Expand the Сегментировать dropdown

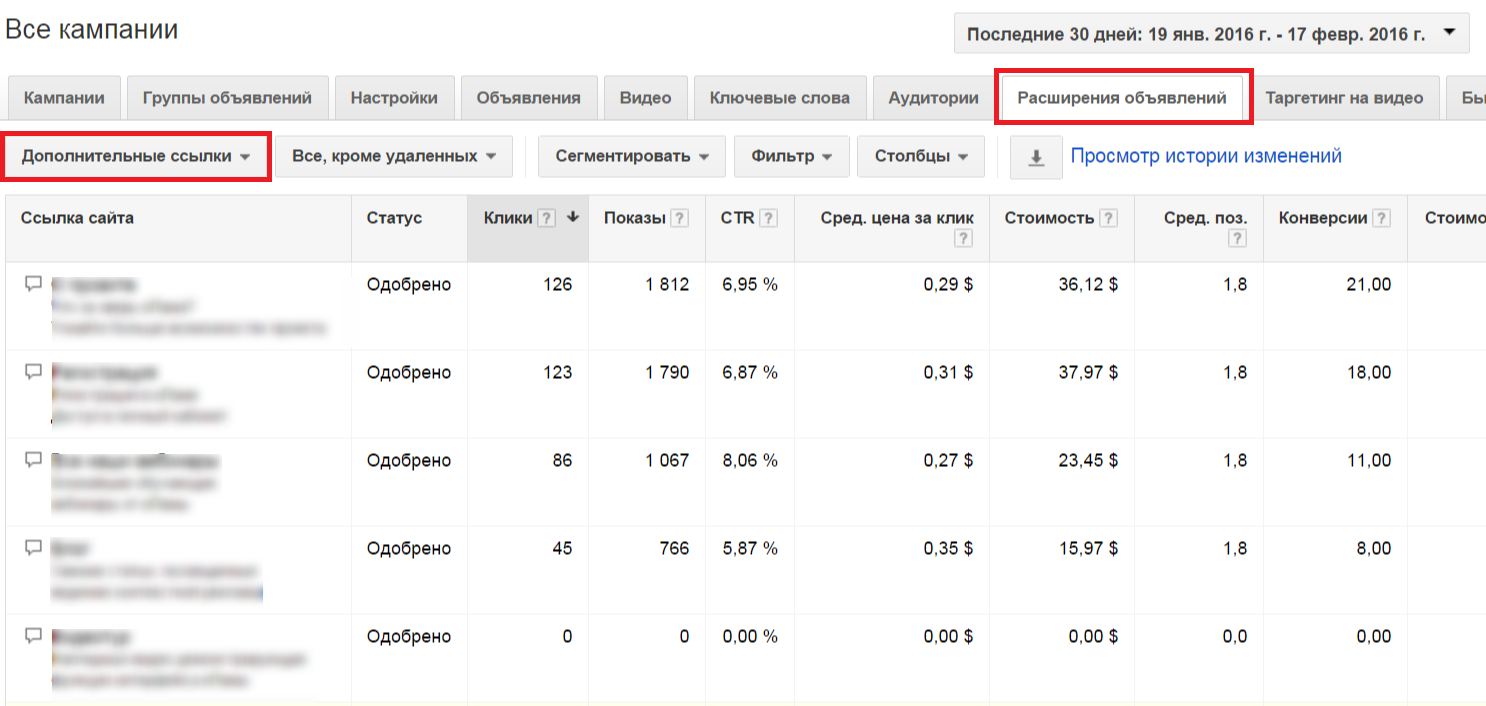(x=632, y=157)
